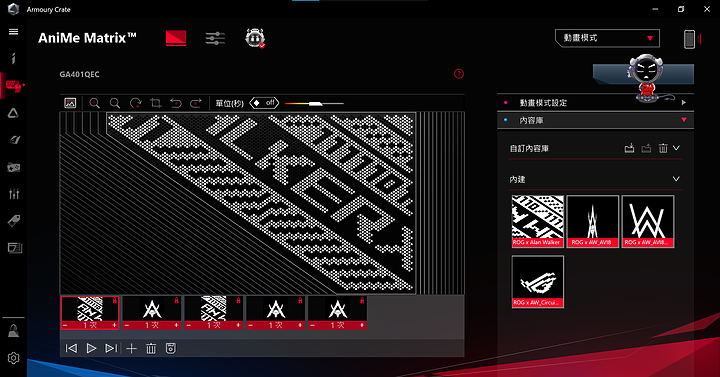The height and width of the screenshot is (377, 720).
Task: Redo the last edit
Action: click(196, 103)
